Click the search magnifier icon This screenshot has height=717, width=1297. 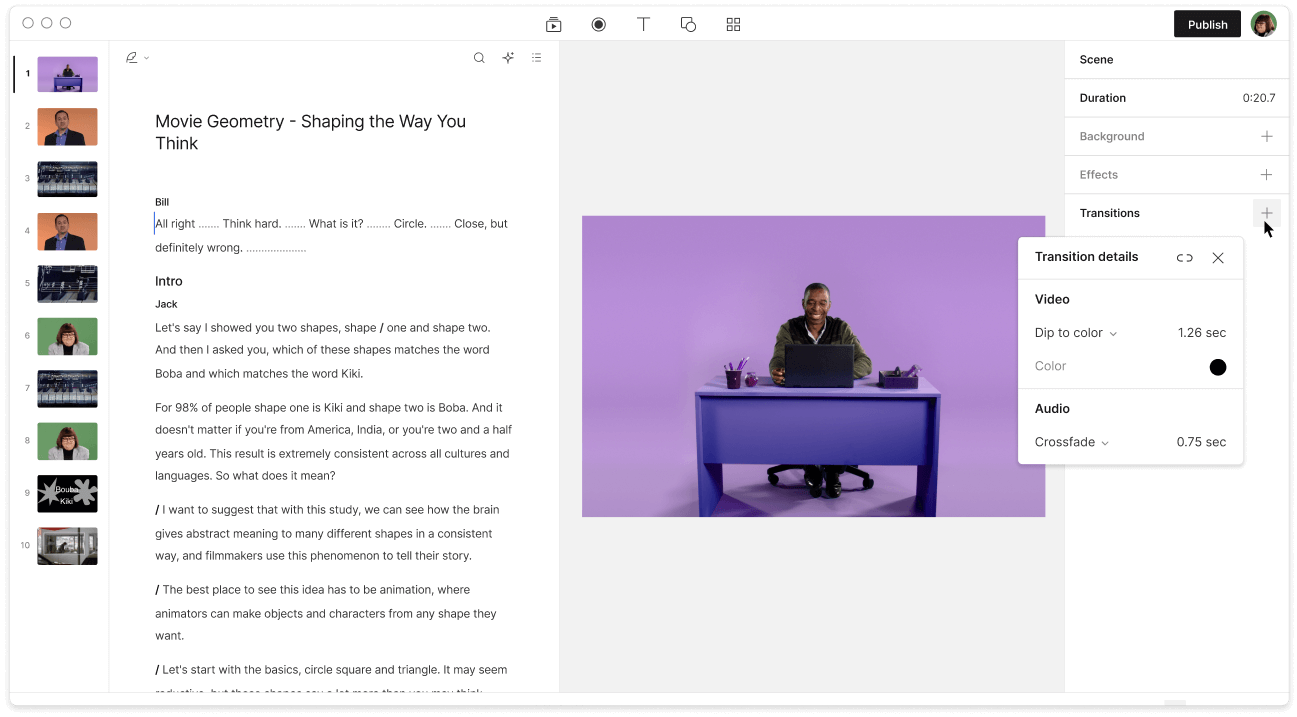[x=479, y=58]
